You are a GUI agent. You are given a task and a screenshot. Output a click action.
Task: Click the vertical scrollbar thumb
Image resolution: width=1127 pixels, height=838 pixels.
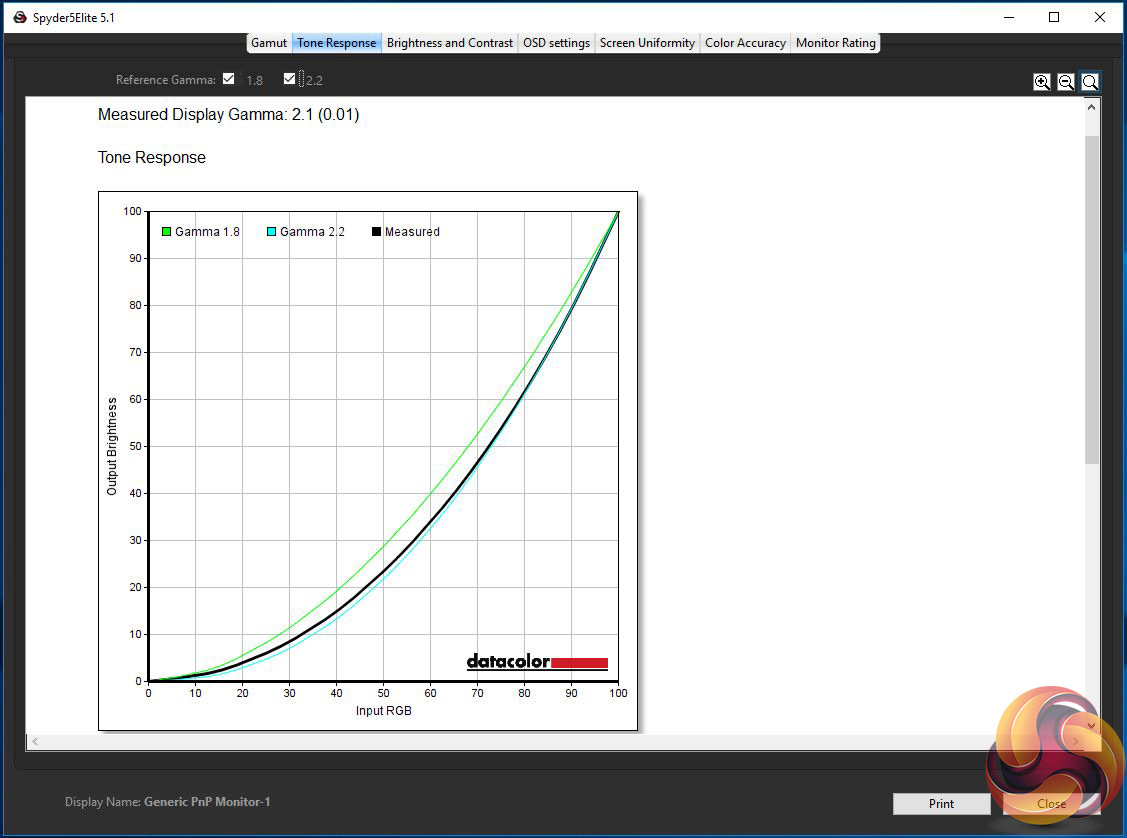tap(1092, 299)
